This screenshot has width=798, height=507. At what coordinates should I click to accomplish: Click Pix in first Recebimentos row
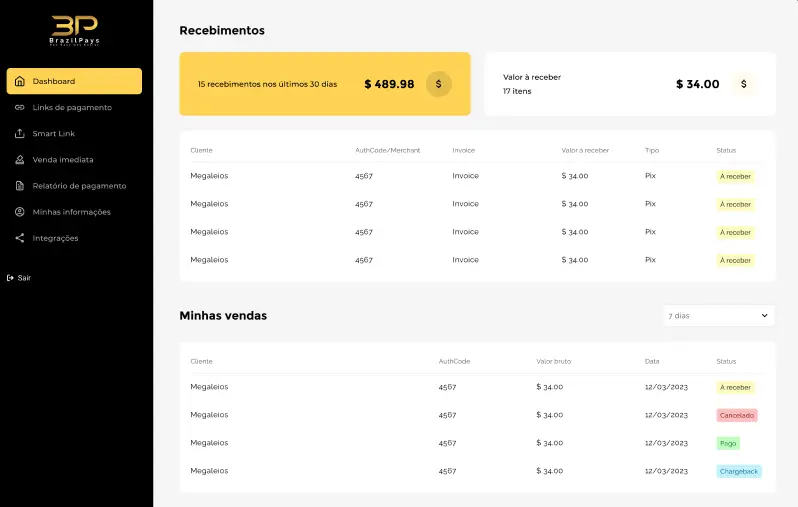[x=650, y=176]
